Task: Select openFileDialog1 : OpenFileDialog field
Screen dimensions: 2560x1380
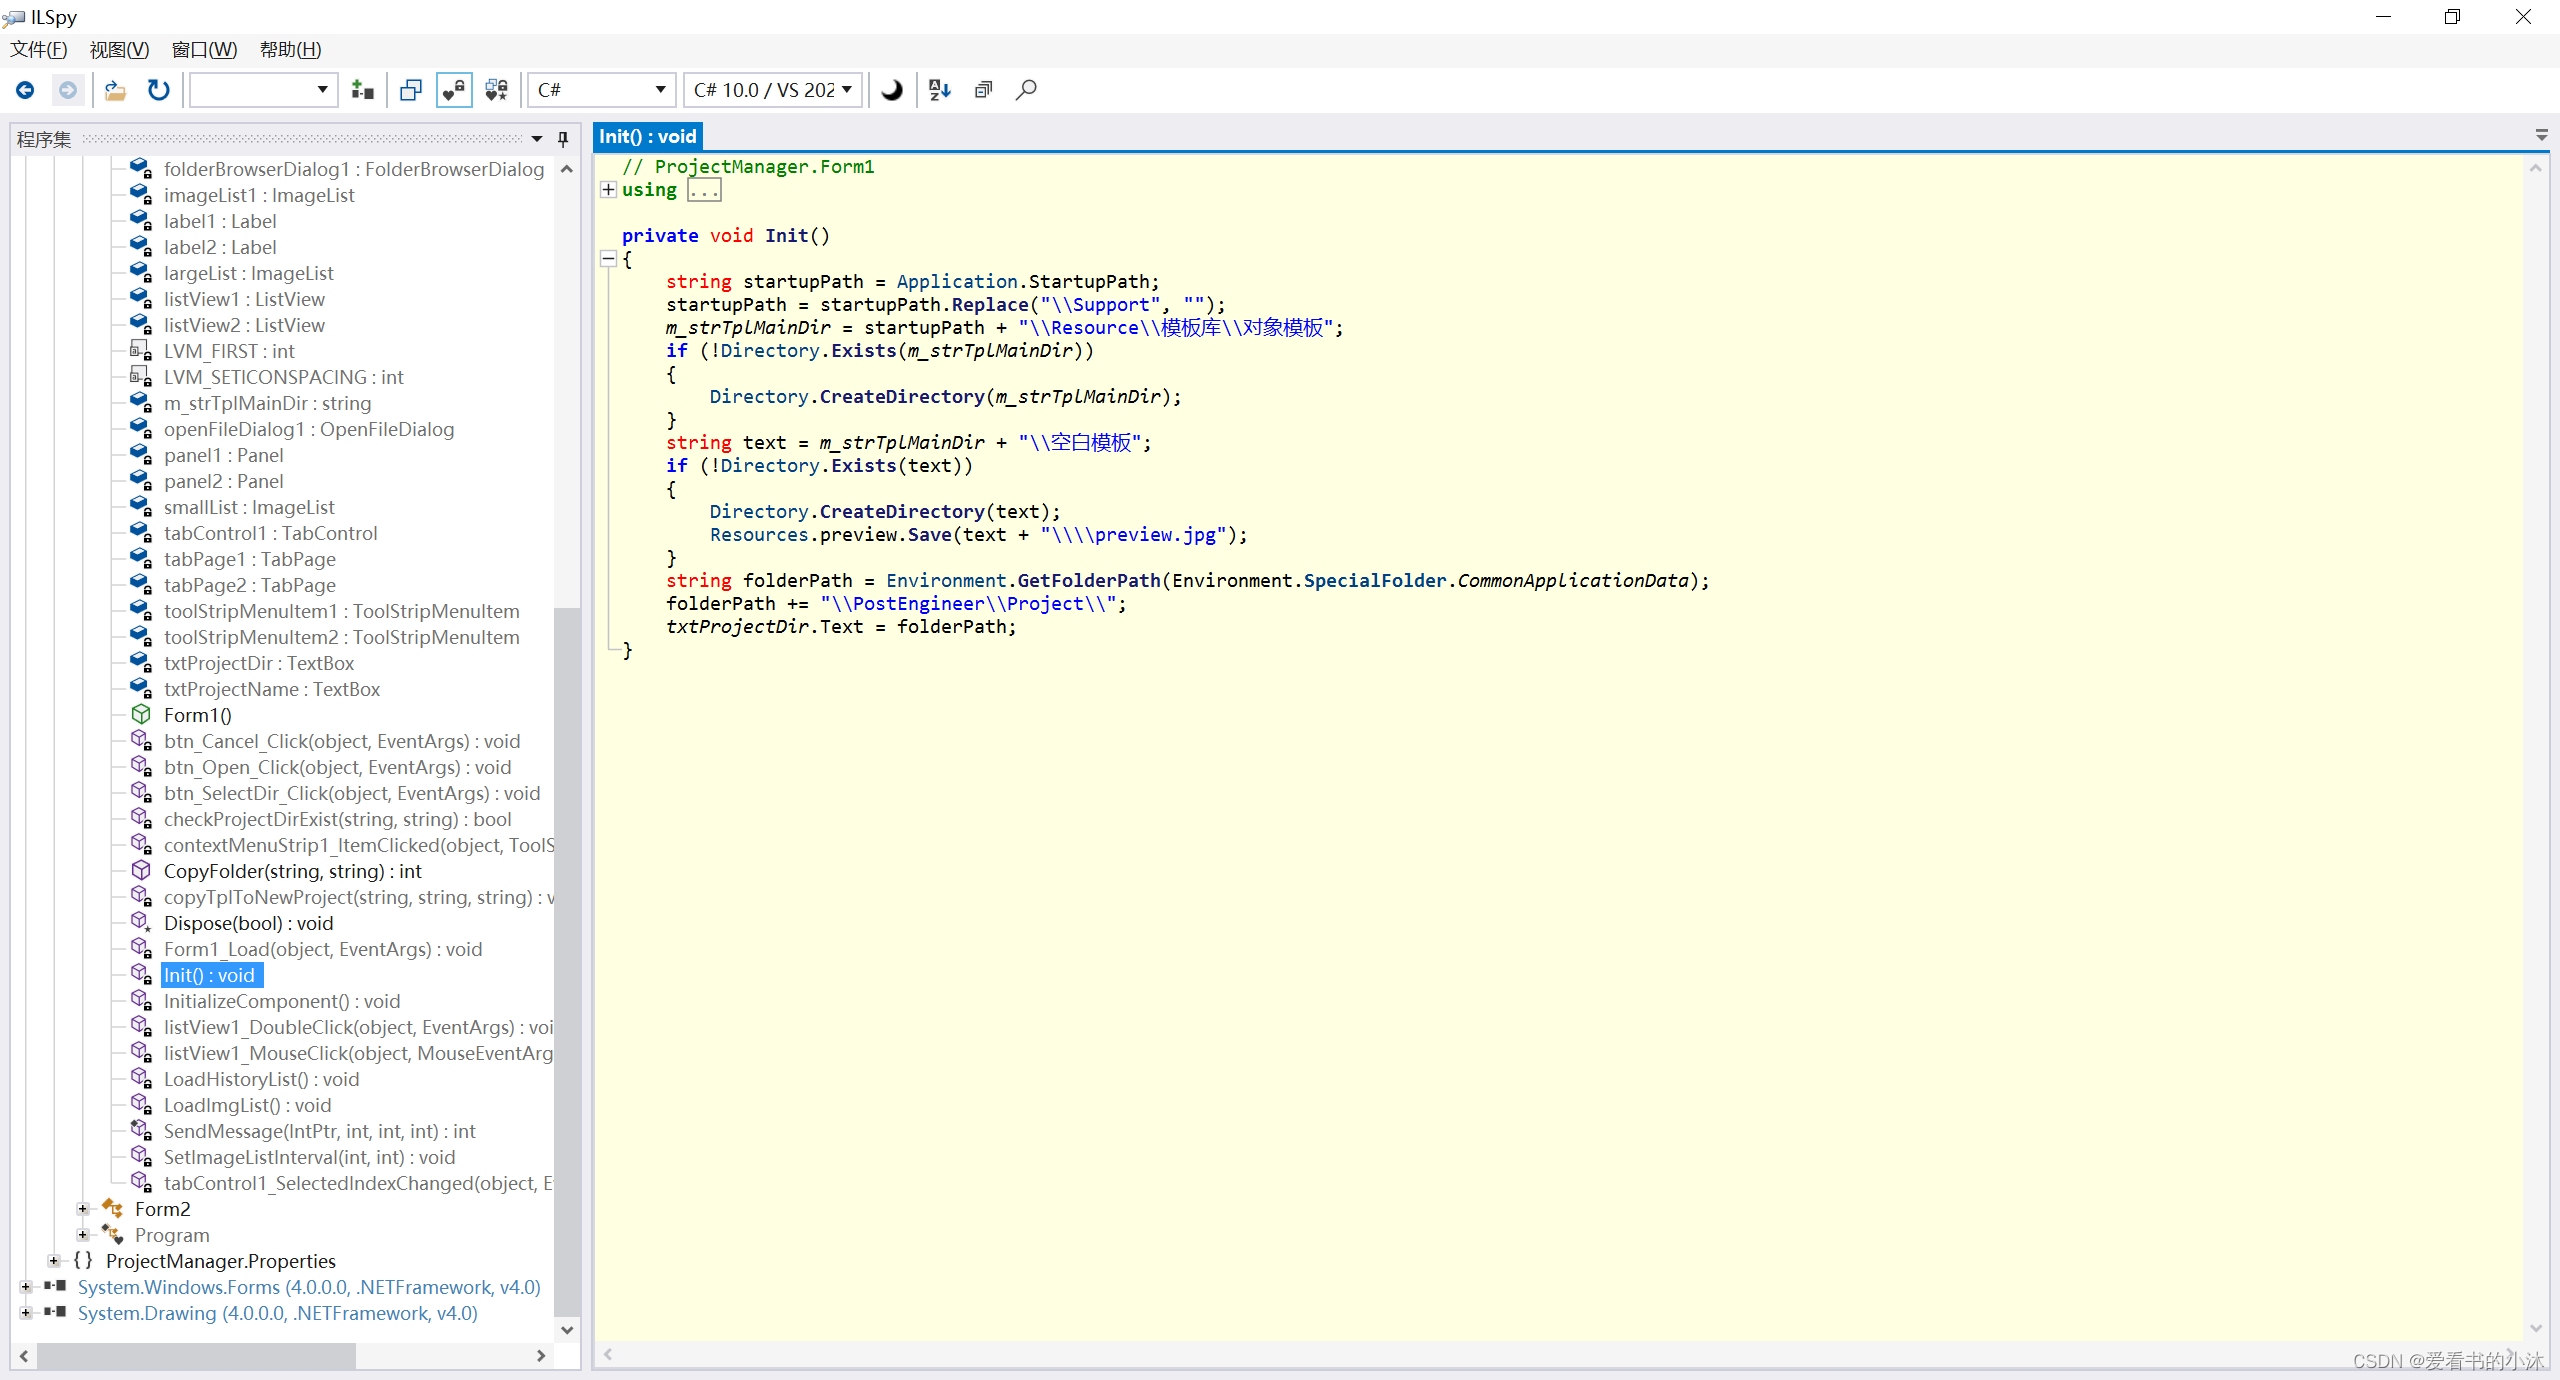Action: coord(309,429)
